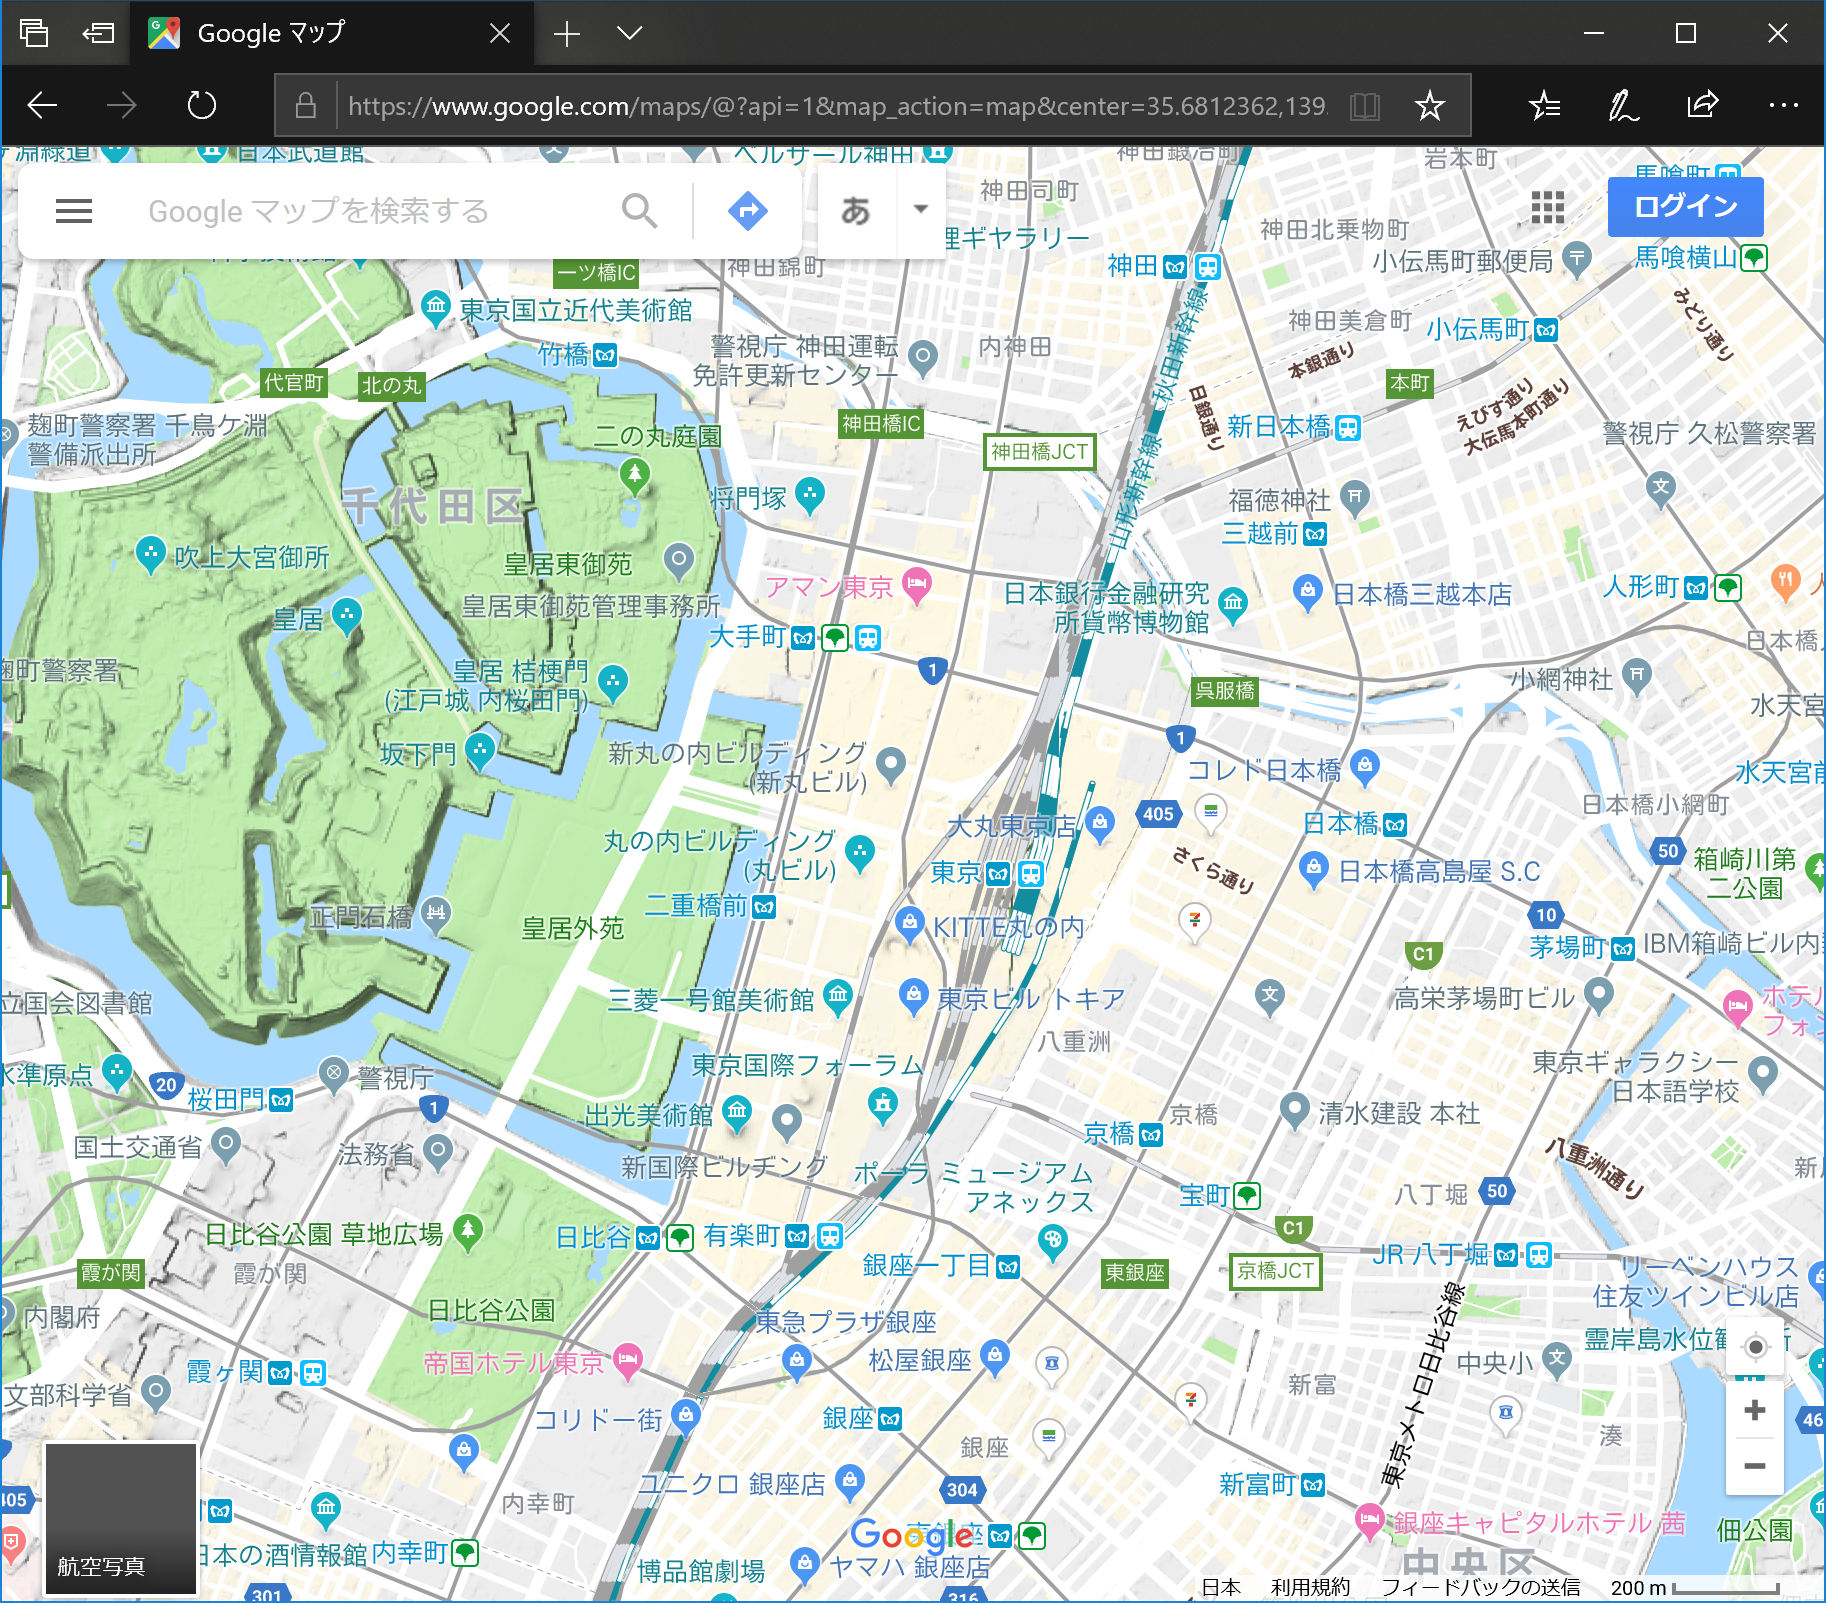Click the フィードバックの送信 link
The image size is (1826, 1603).
[1480, 1587]
